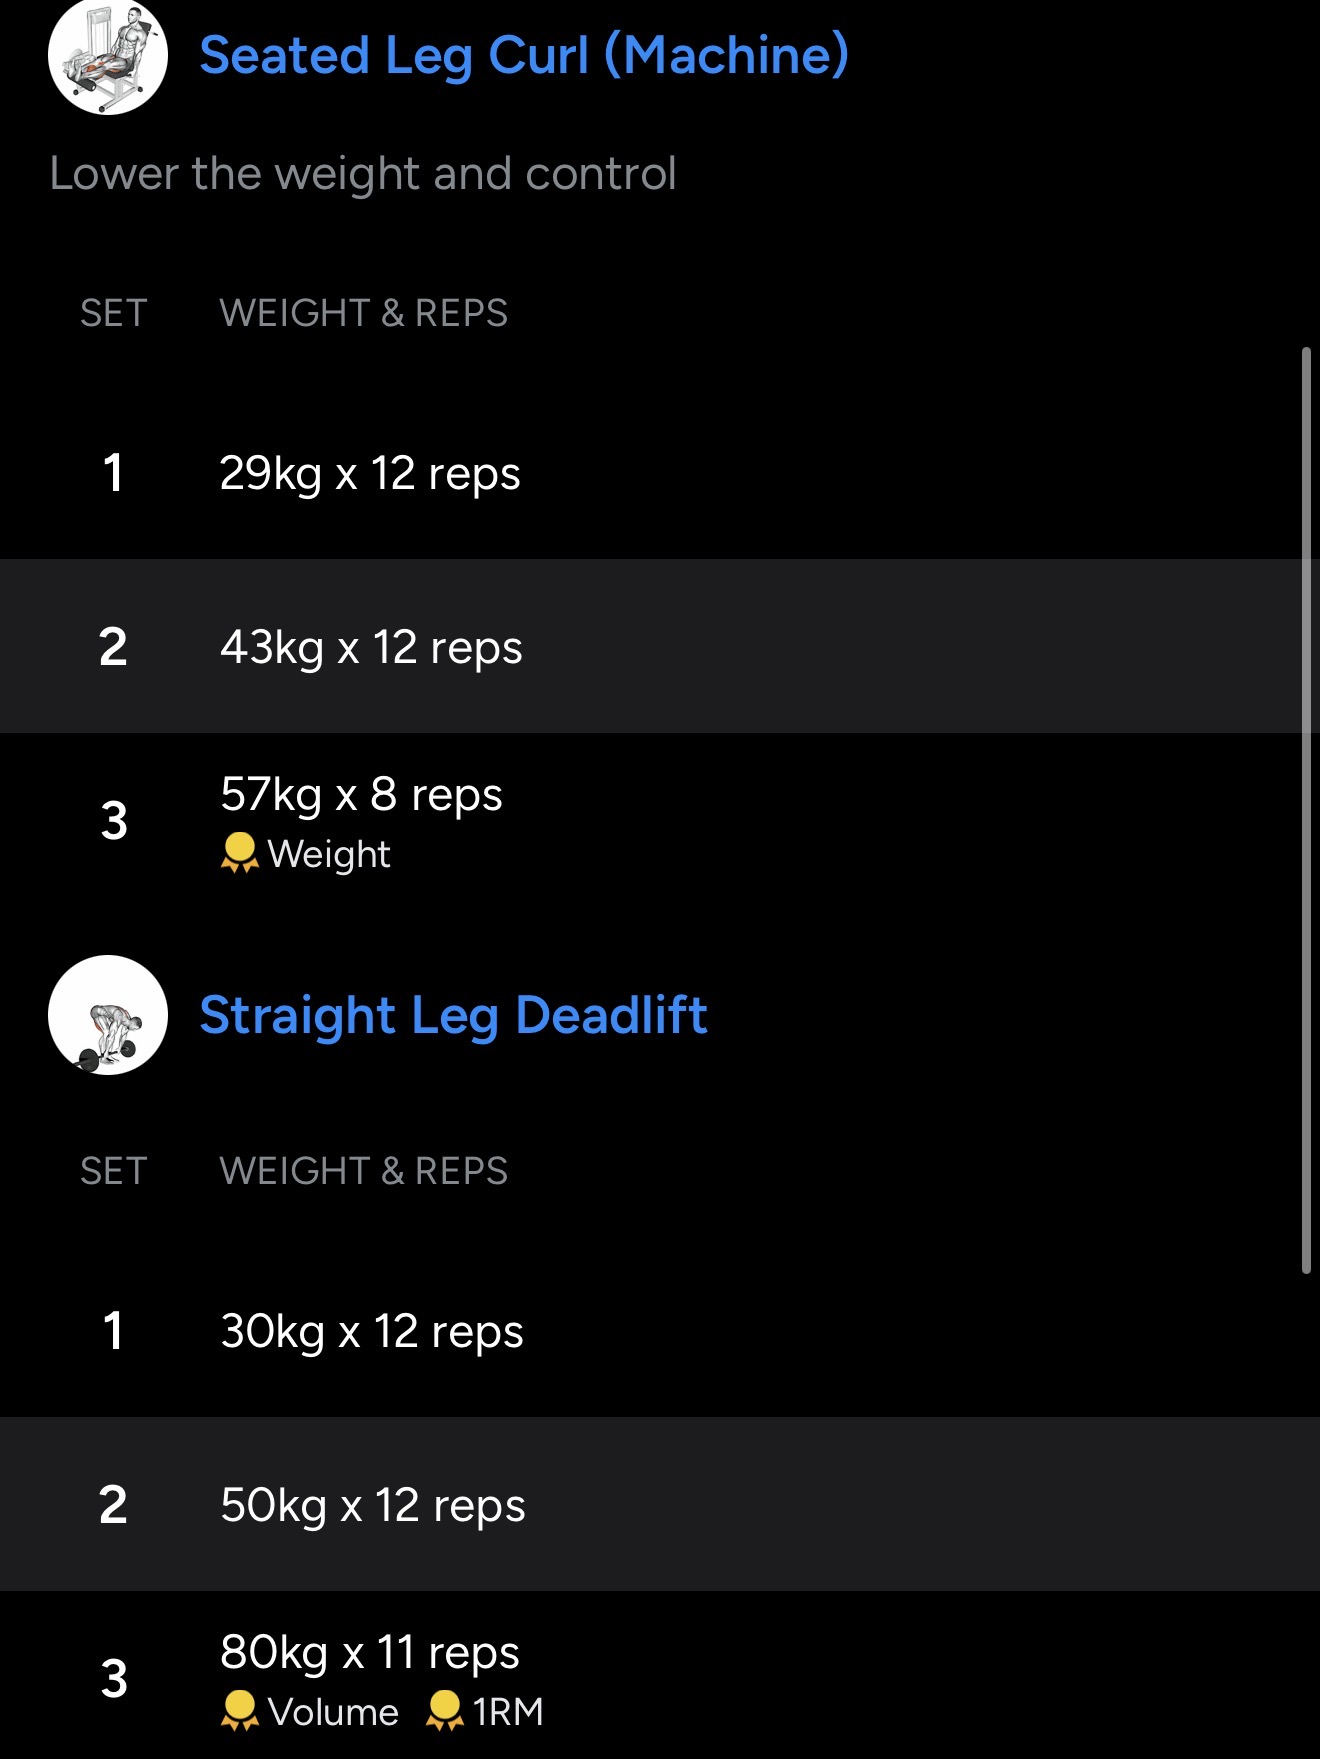Viewport: 1320px width, 1759px height.
Task: Tap set number 2 under Straight Leg Deadlift
Action: coord(113,1505)
